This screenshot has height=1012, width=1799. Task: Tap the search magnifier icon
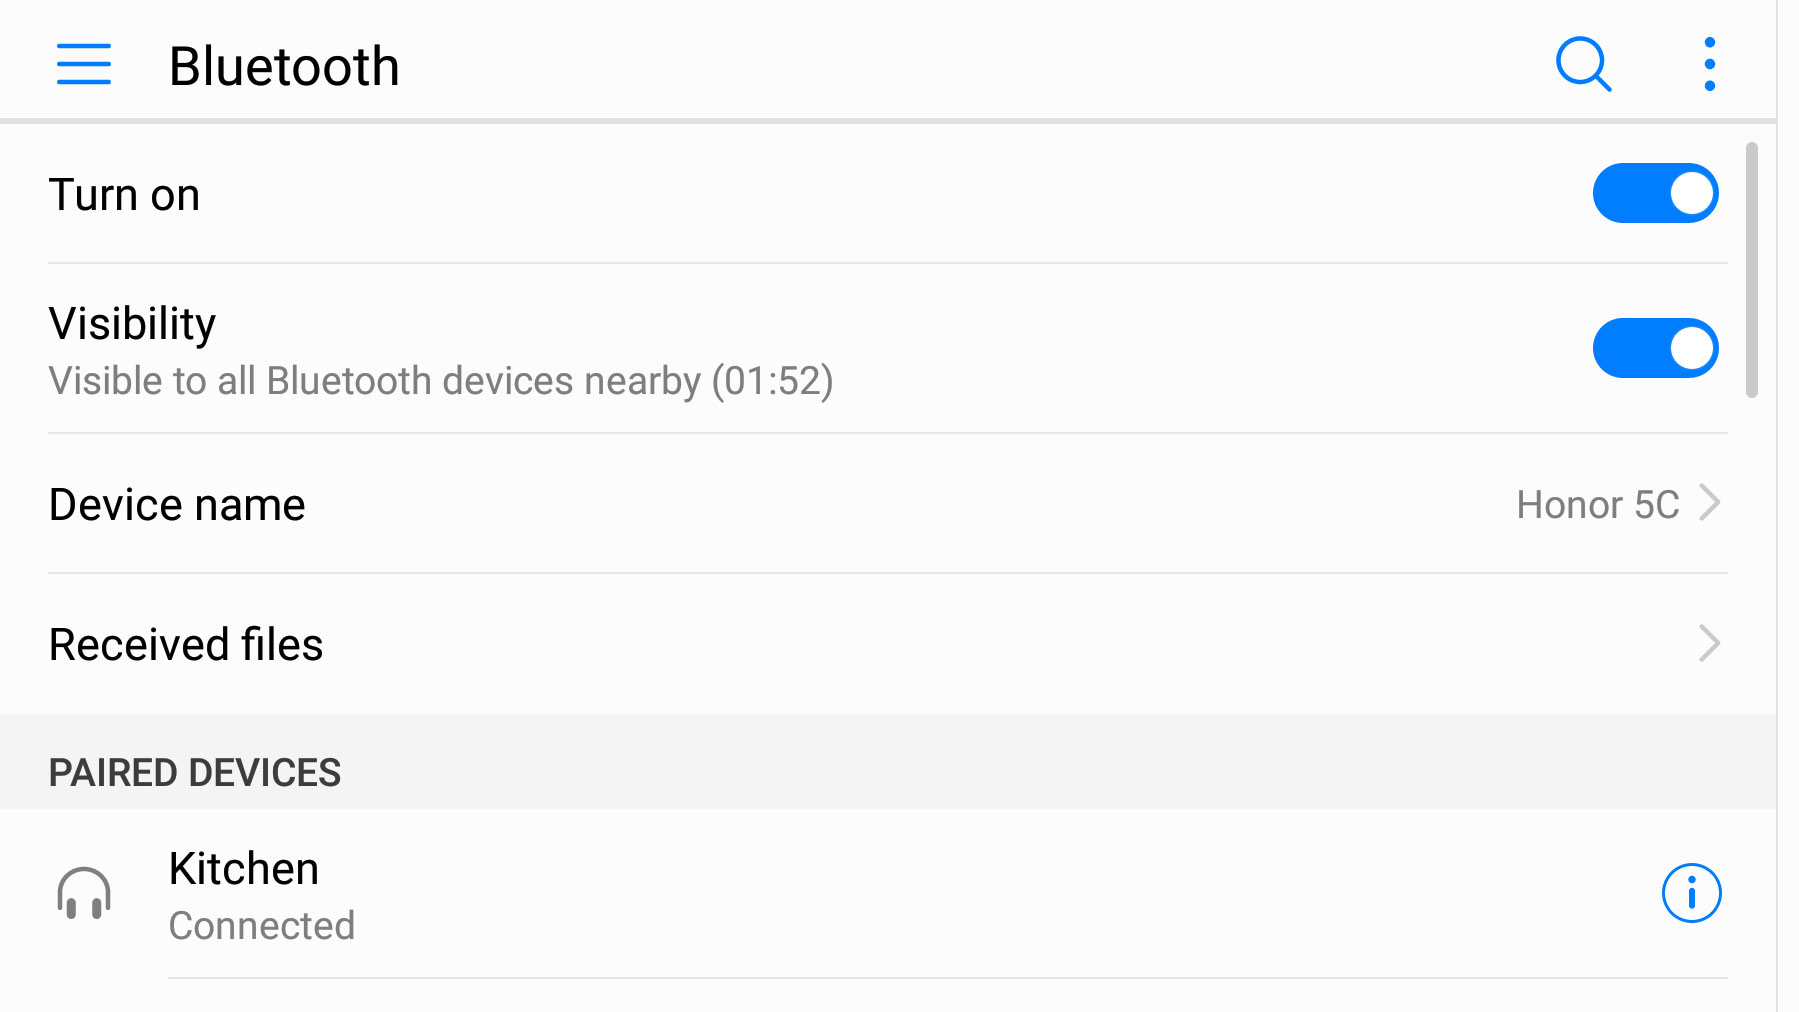[x=1584, y=65]
